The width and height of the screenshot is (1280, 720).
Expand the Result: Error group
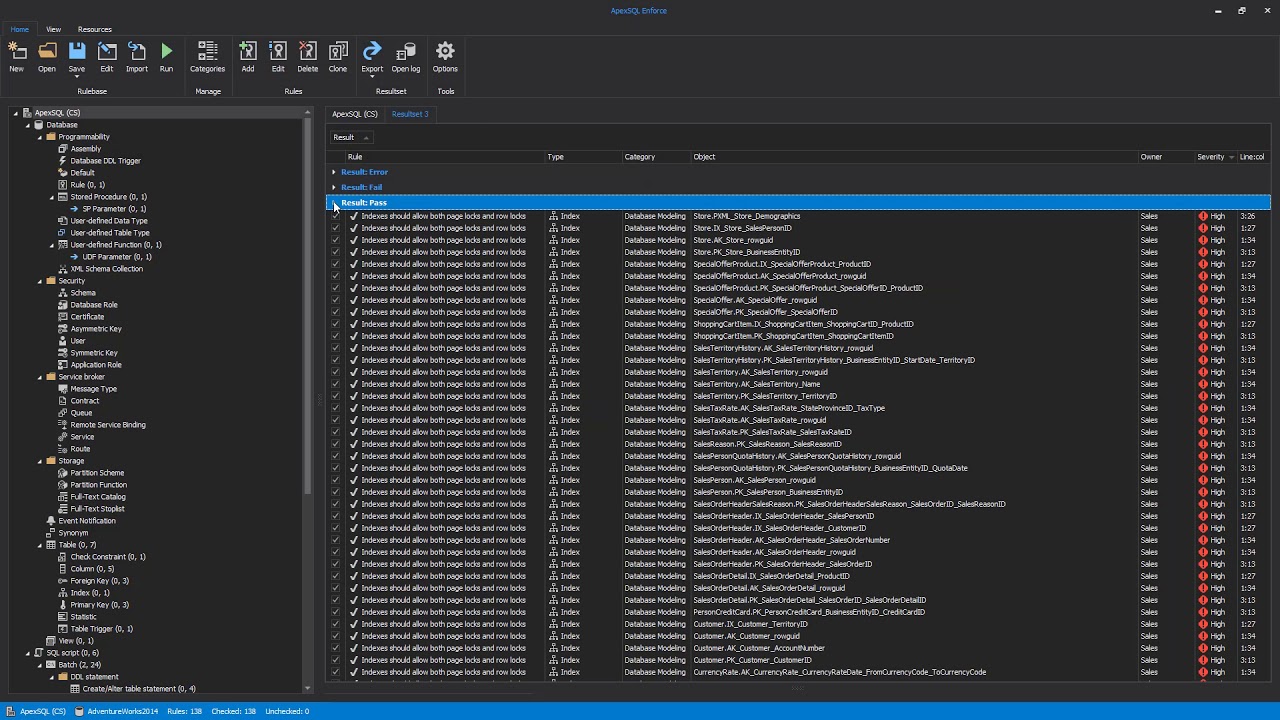point(334,172)
